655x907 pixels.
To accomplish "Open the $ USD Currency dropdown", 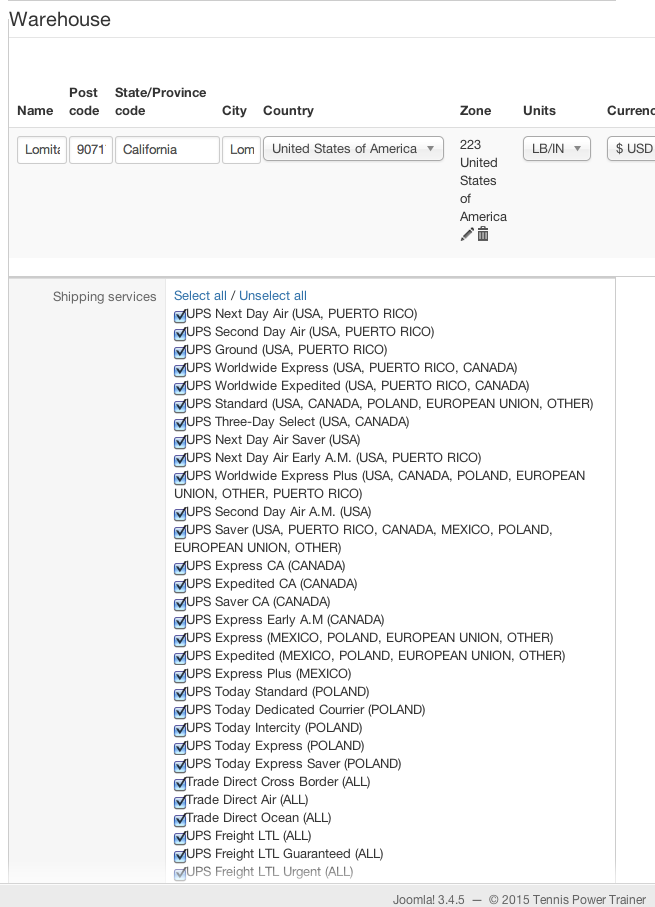I will [631, 149].
